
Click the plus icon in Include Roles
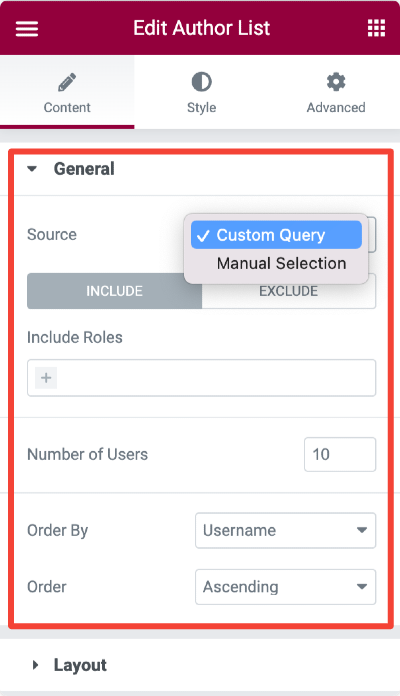(46, 378)
